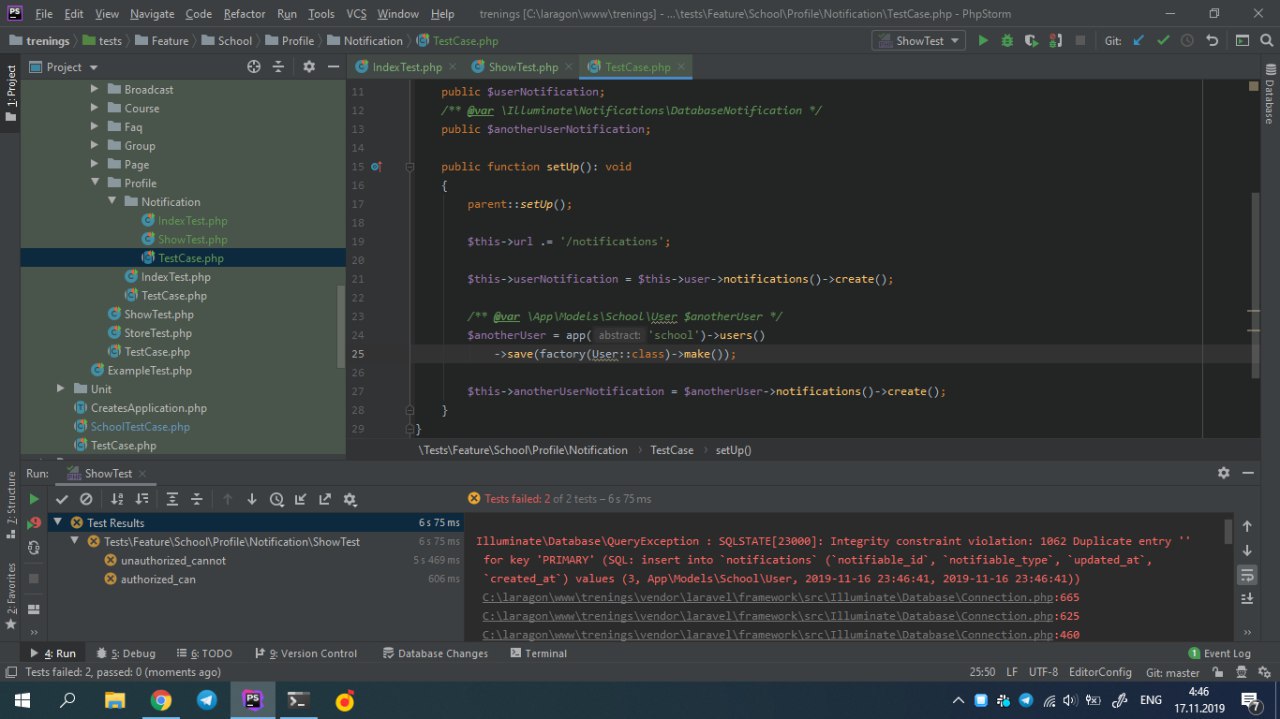Expand the Course folder
The image size is (1280, 719).
tap(95, 108)
